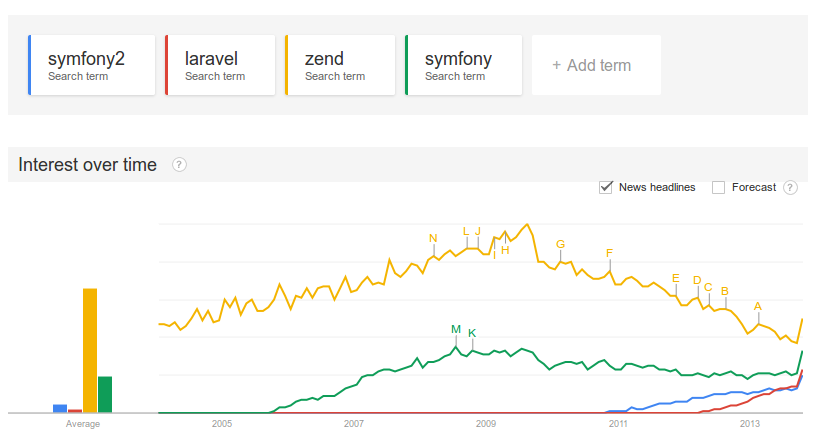Image resolution: width=819 pixels, height=439 pixels.
Task: Open news headline marker A
Action: tap(758, 306)
